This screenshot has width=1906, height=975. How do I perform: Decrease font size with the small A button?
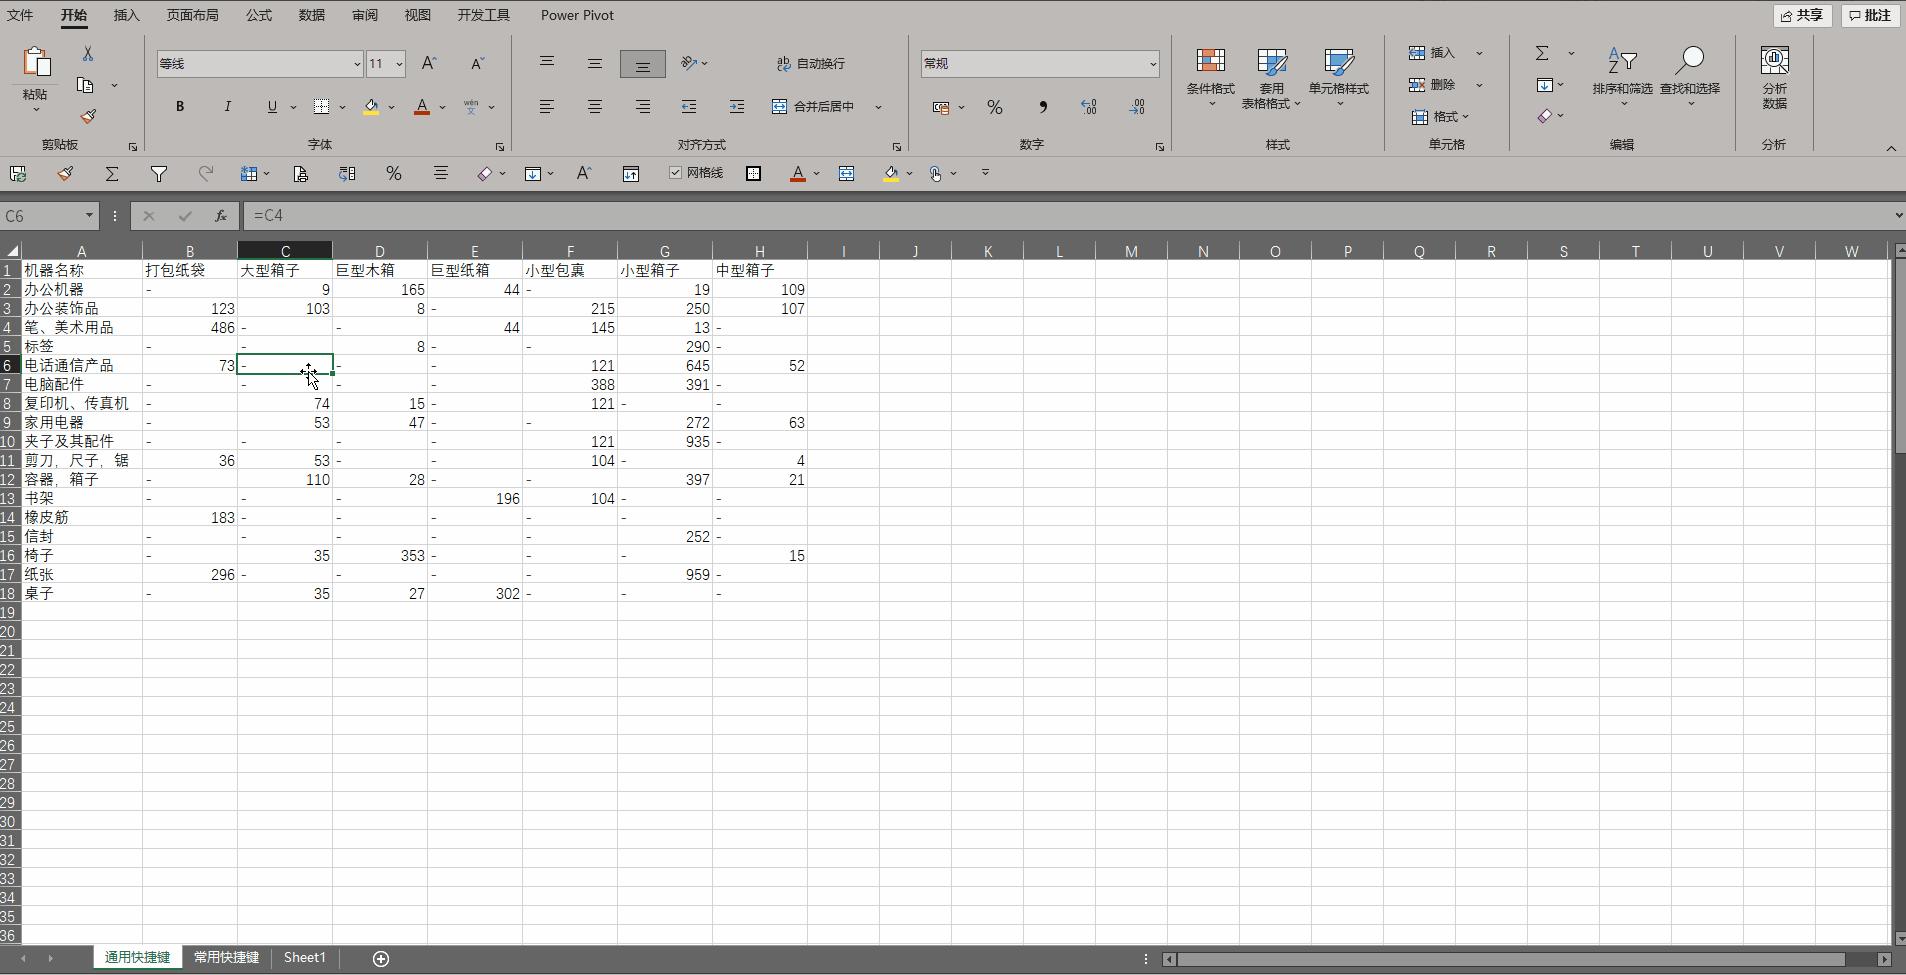[x=477, y=63]
